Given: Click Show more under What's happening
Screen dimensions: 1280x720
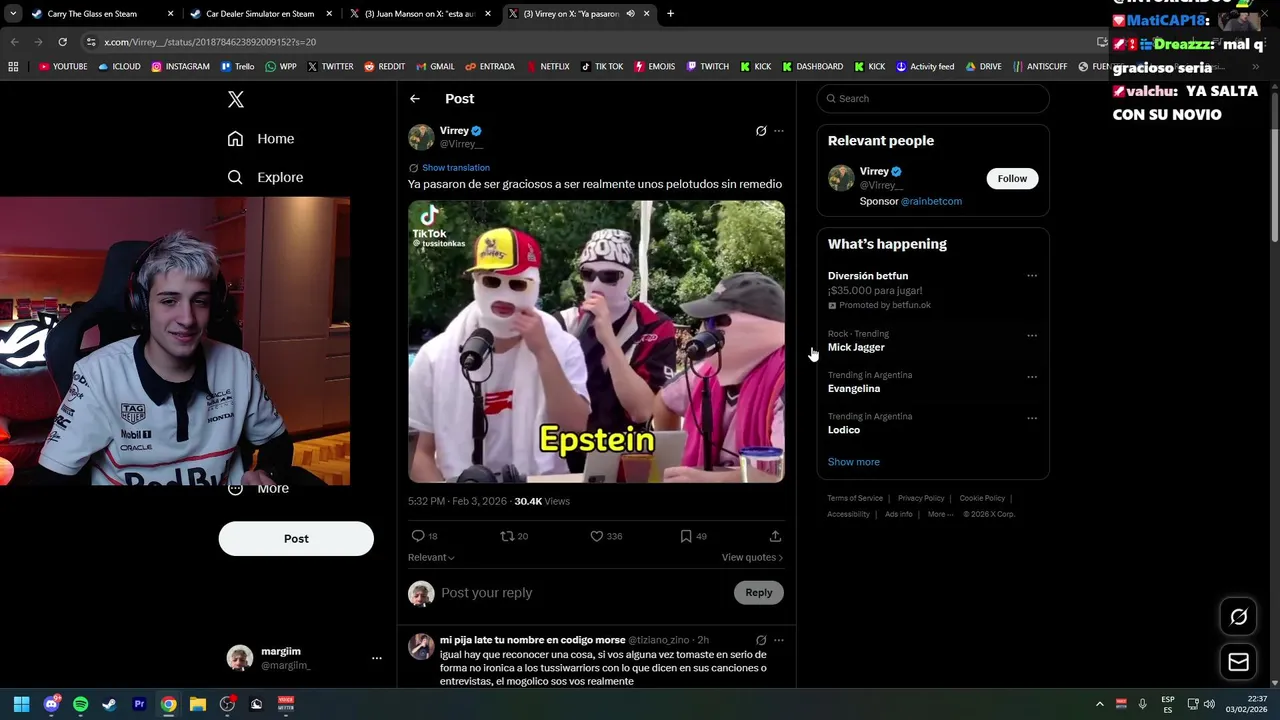Looking at the screenshot, I should pos(854,462).
